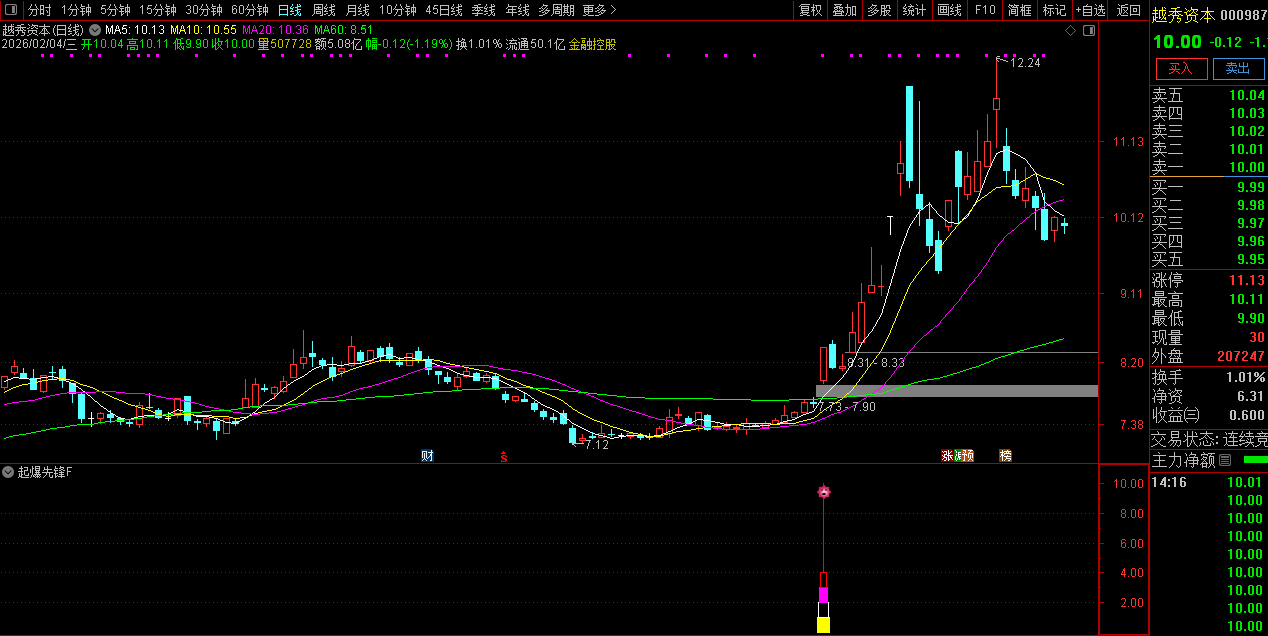
Task: Click the red S marker on timeline
Action: pyautogui.click(x=504, y=456)
